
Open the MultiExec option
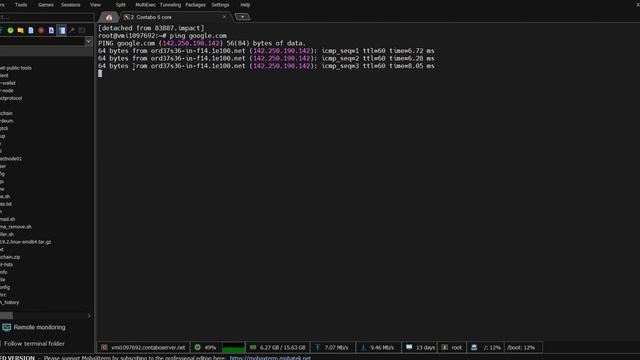[145, 5]
